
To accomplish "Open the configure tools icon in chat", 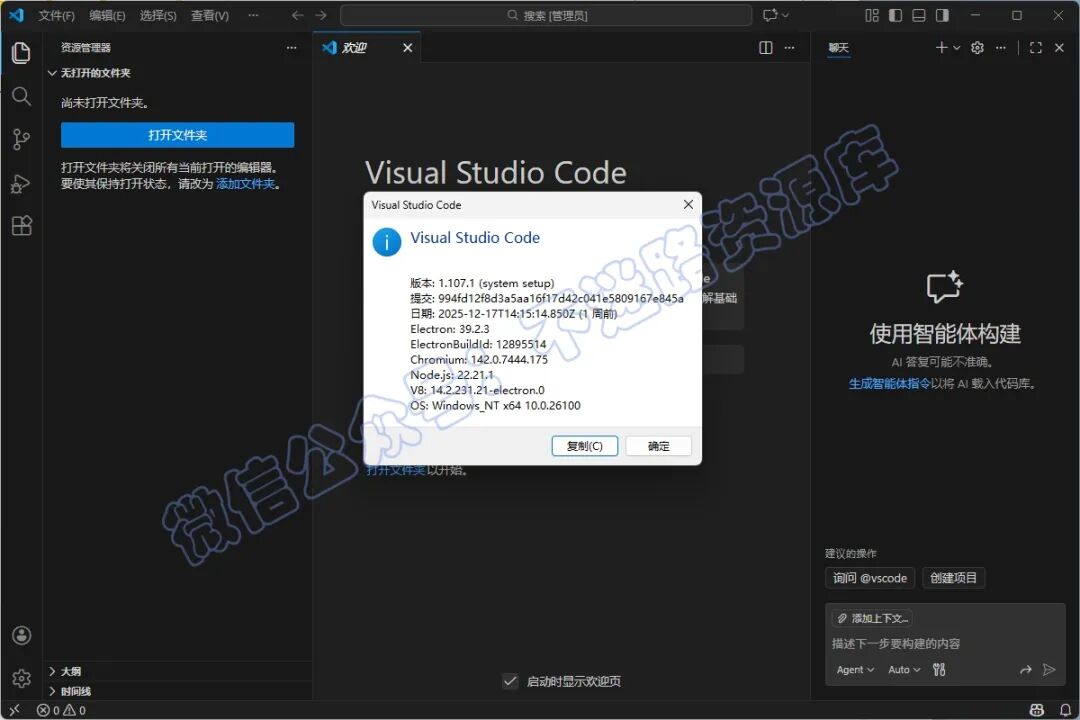I will click(939, 670).
